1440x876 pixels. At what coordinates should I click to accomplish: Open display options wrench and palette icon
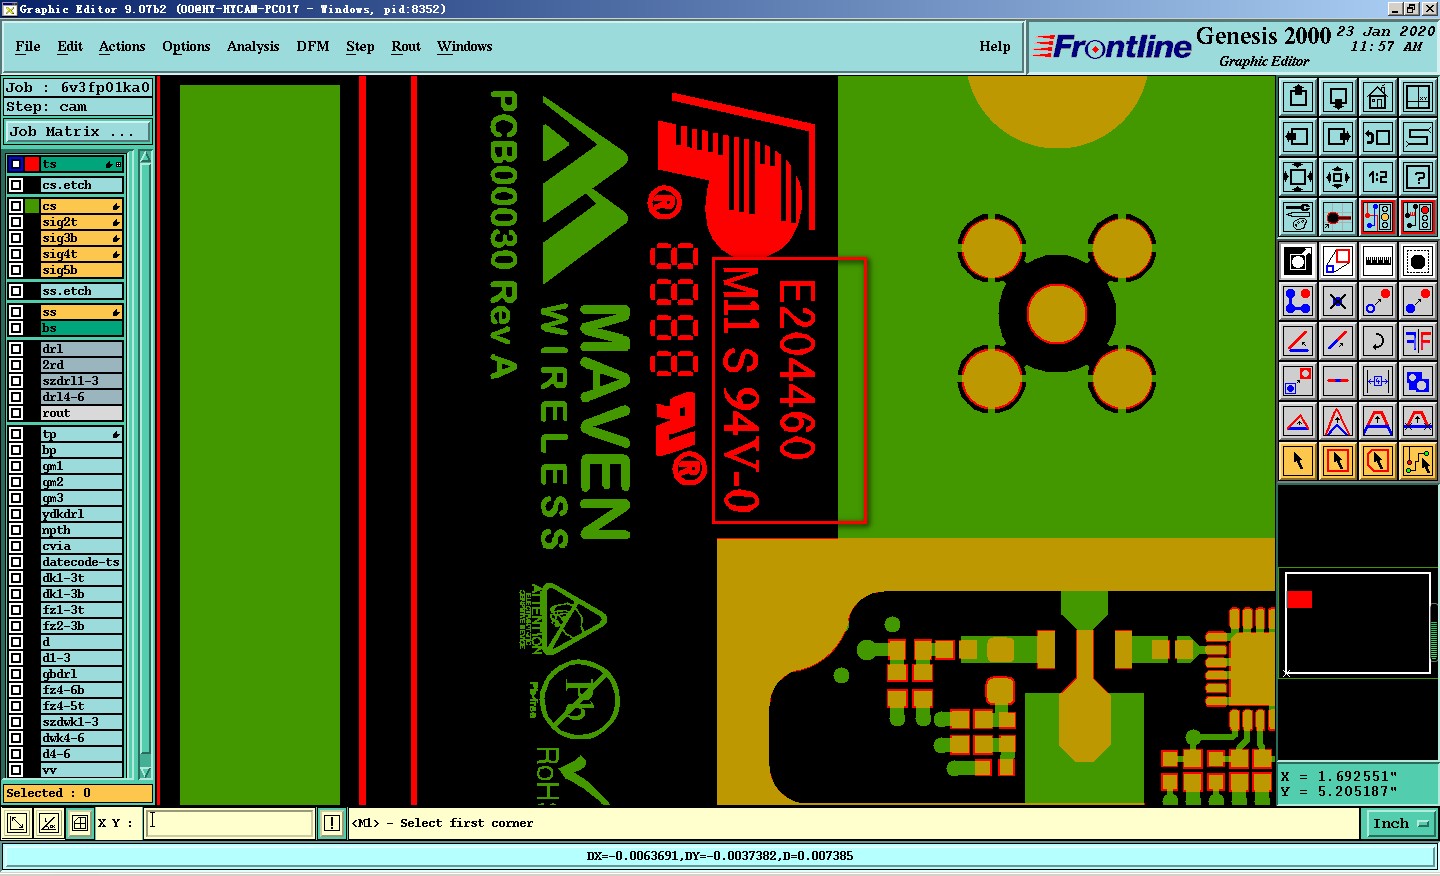[x=1298, y=217]
